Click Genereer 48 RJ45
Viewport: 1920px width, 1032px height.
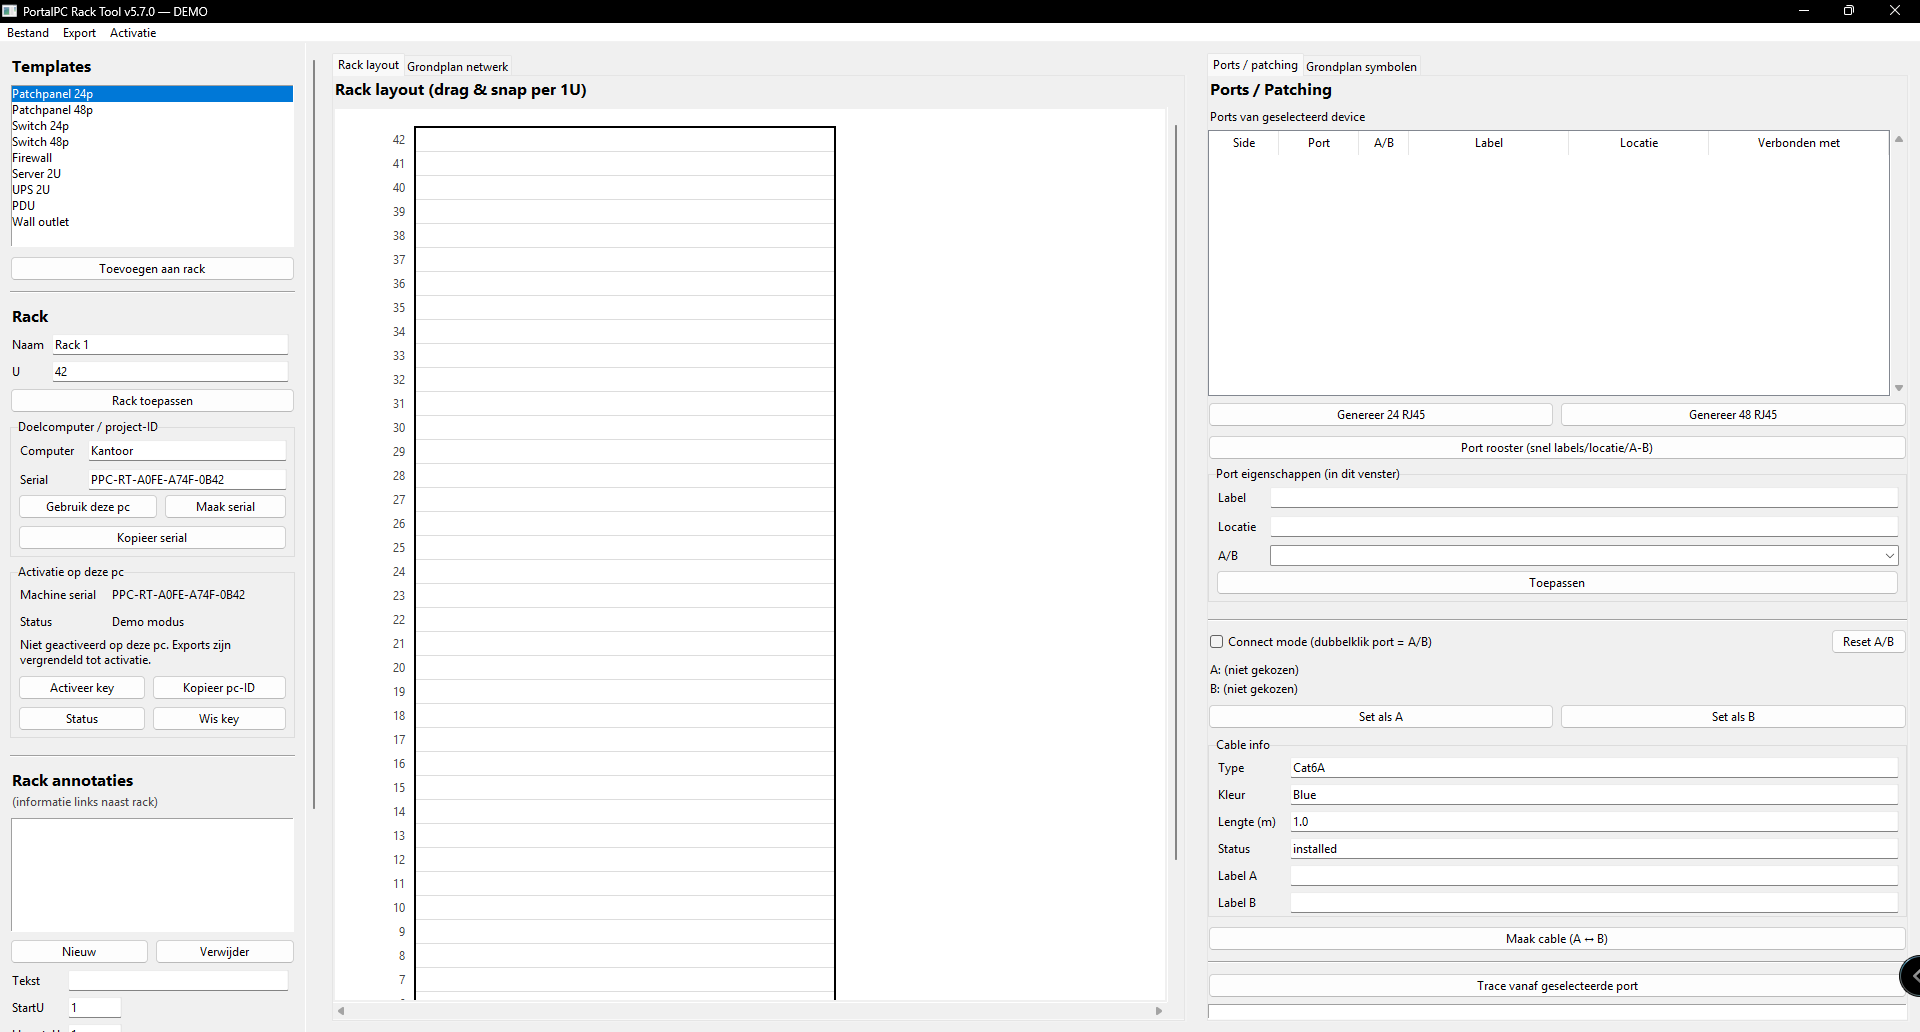[1733, 414]
